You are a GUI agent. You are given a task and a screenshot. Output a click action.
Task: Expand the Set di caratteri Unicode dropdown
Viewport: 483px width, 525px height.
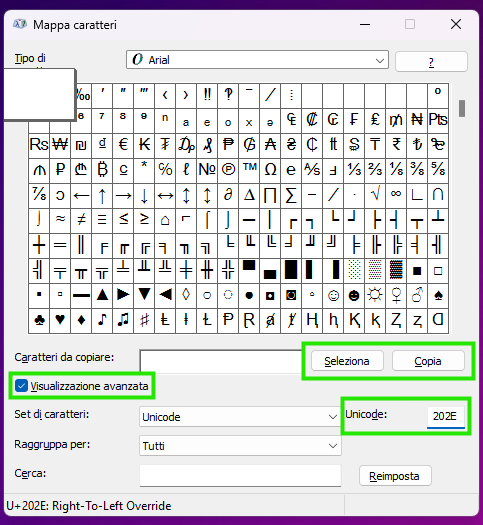tap(240, 417)
